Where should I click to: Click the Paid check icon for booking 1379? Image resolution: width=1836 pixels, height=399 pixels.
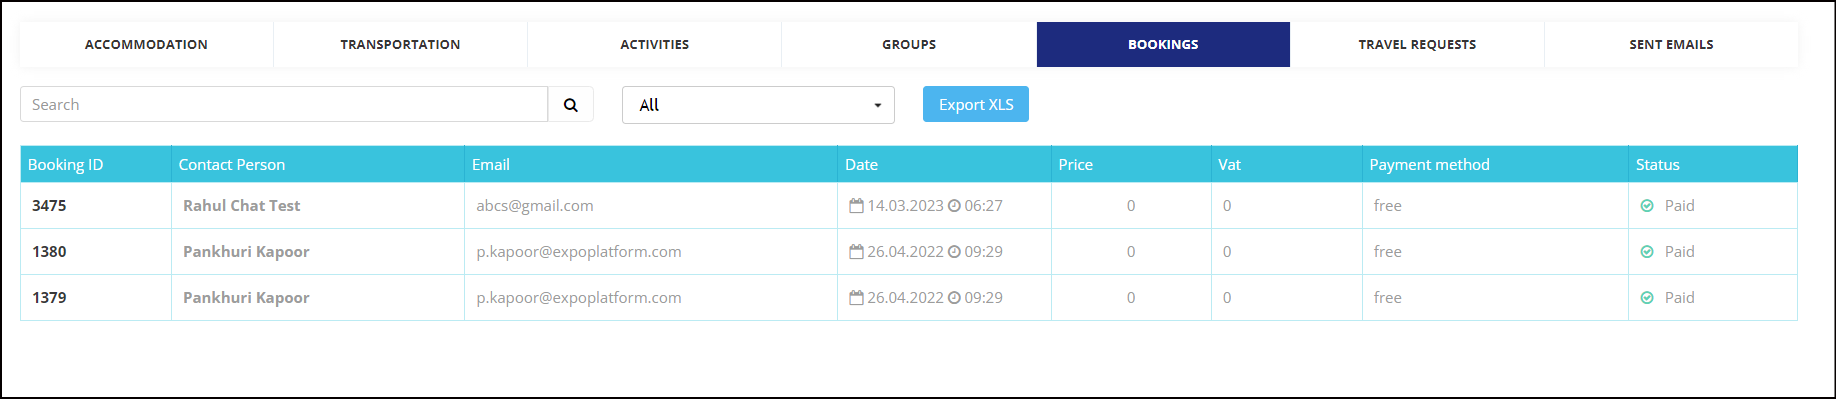pos(1647,298)
